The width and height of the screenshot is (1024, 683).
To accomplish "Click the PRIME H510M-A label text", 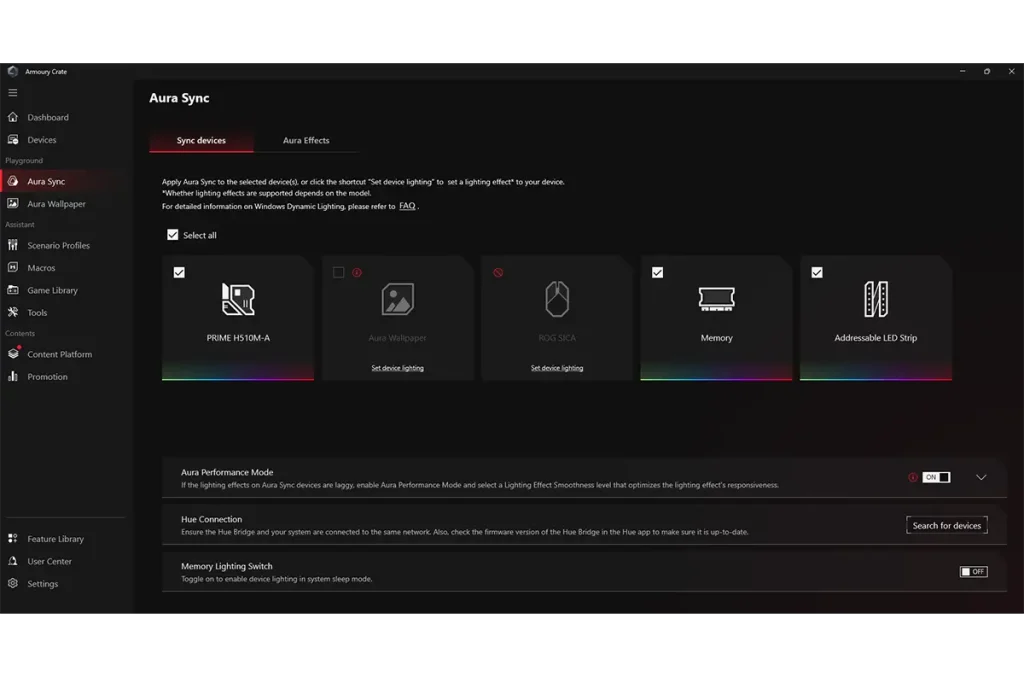I will click(238, 338).
